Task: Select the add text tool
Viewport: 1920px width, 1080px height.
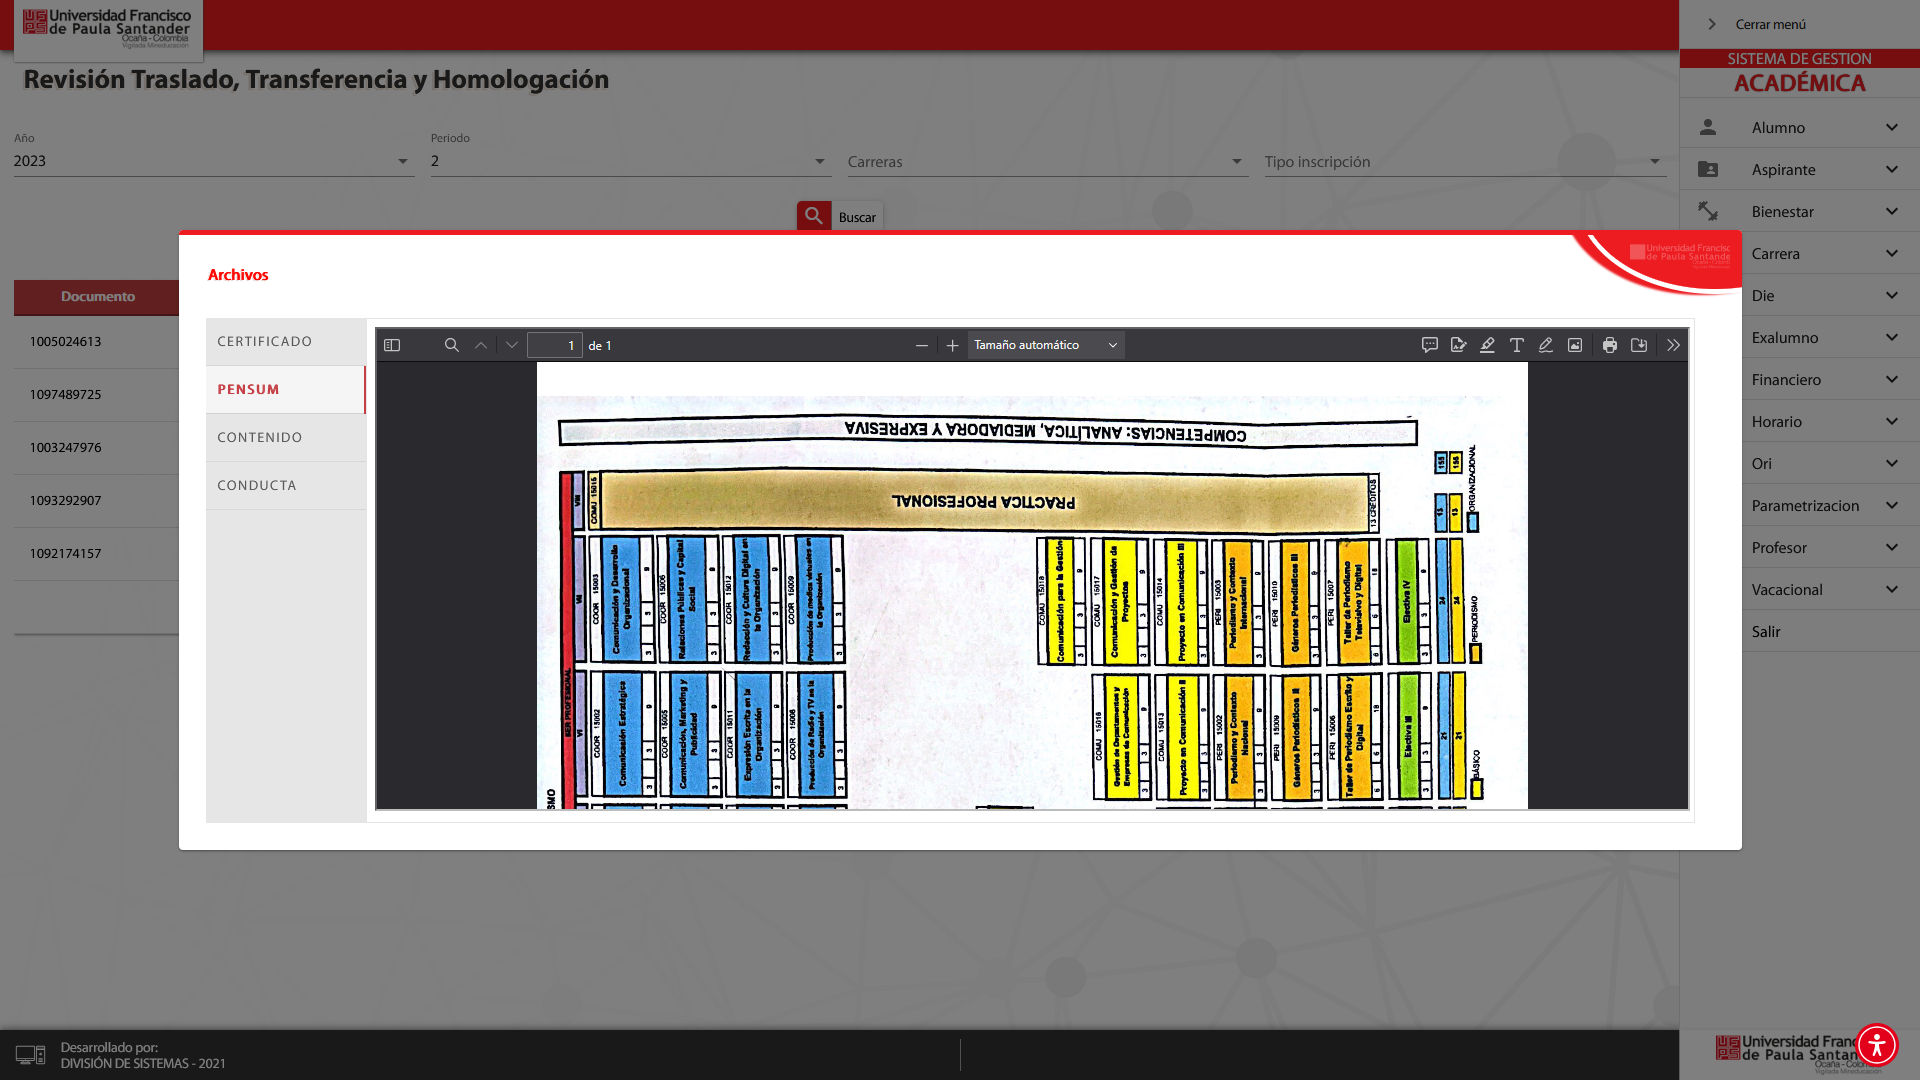Action: coord(1516,345)
